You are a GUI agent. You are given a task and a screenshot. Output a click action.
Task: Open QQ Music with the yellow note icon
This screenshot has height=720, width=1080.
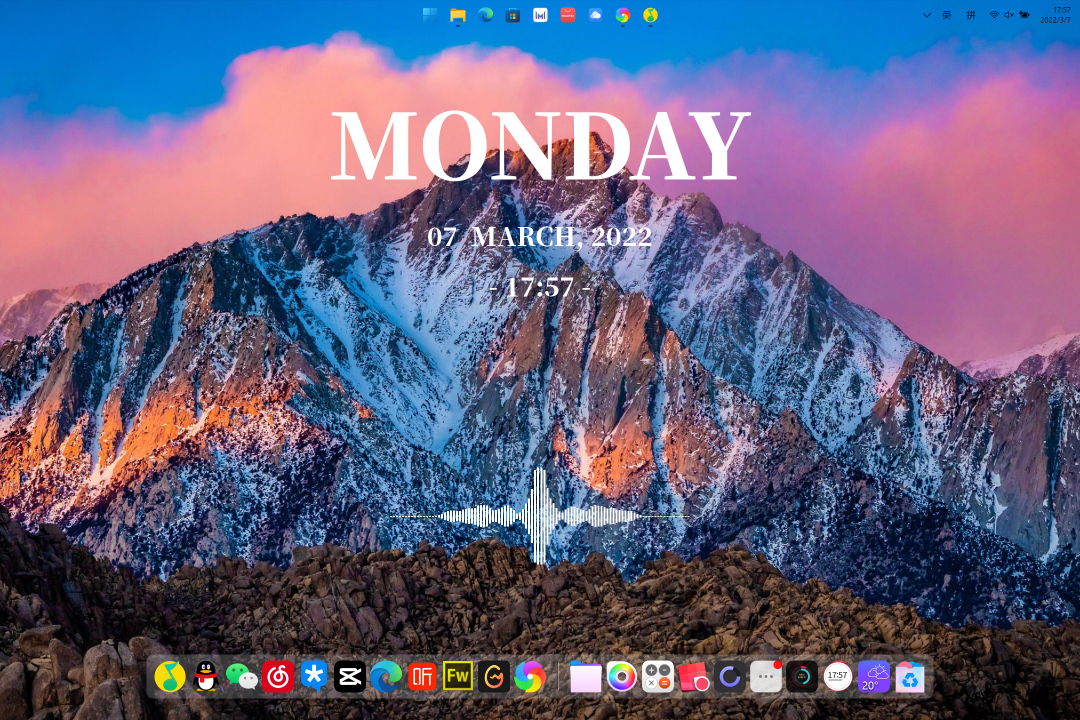click(170, 677)
